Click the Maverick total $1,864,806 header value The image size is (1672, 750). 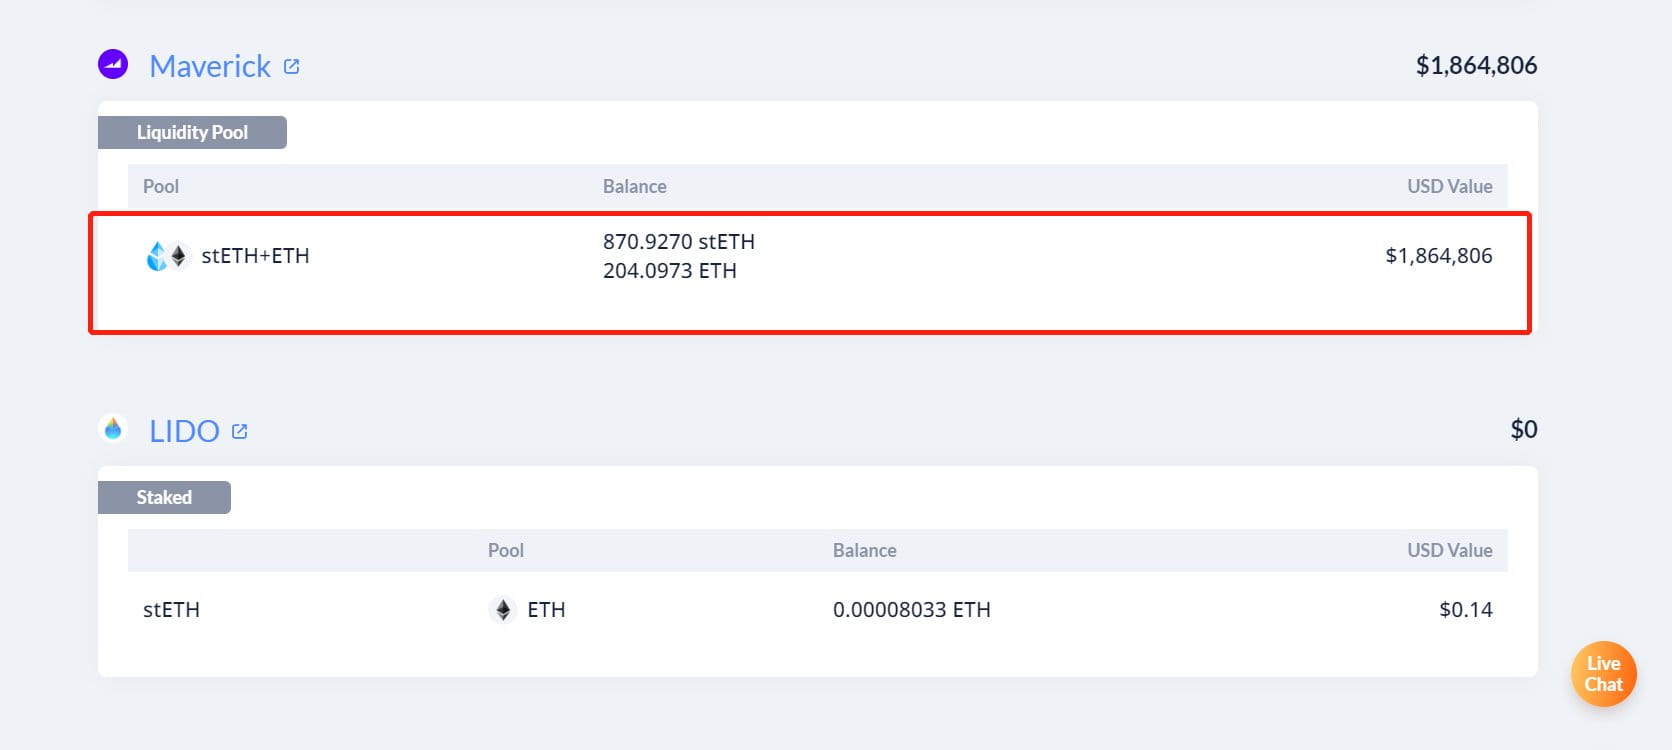click(x=1476, y=65)
